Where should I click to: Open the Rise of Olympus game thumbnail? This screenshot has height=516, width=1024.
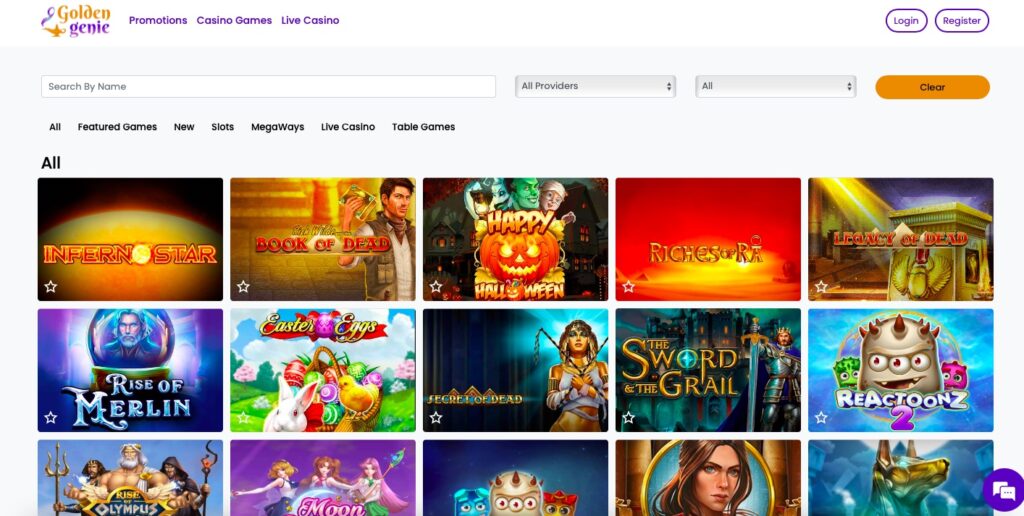click(x=130, y=477)
